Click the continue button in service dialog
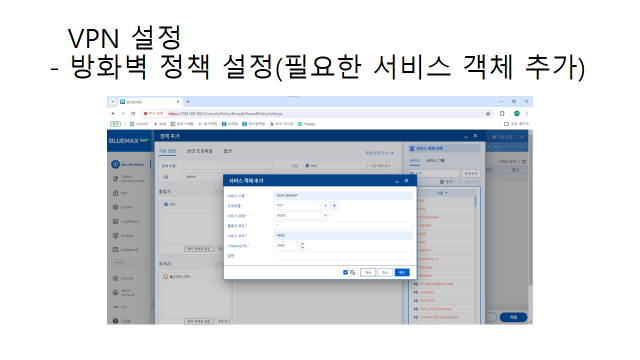This screenshot has width=640, height=360. coord(368,272)
